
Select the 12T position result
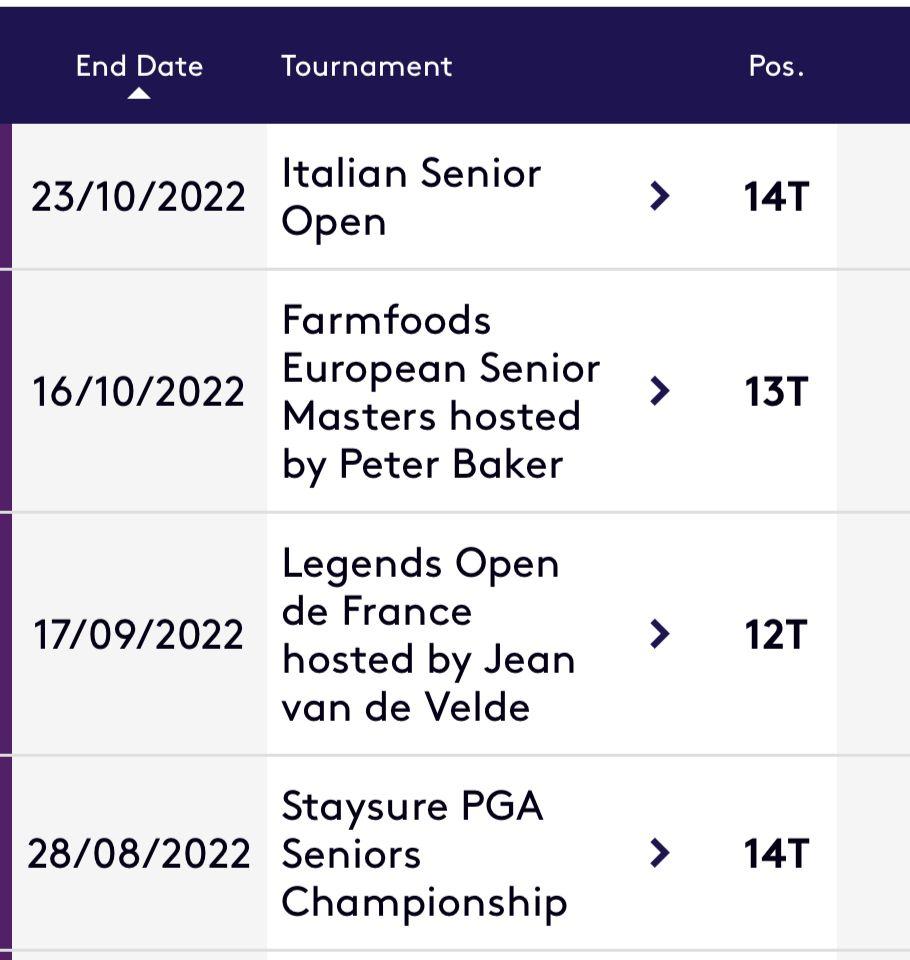click(x=776, y=635)
